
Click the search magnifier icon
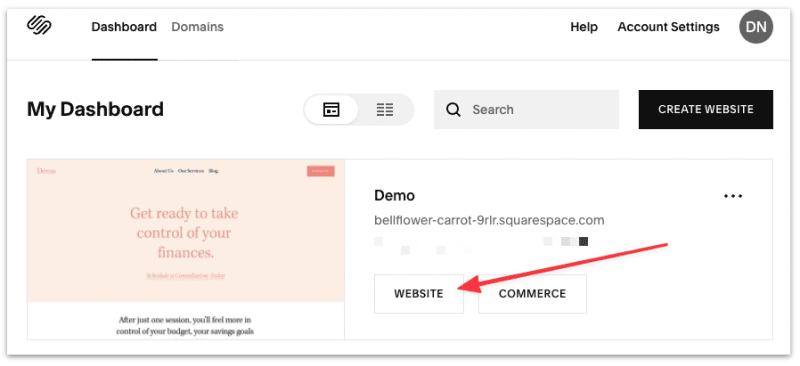coord(453,110)
